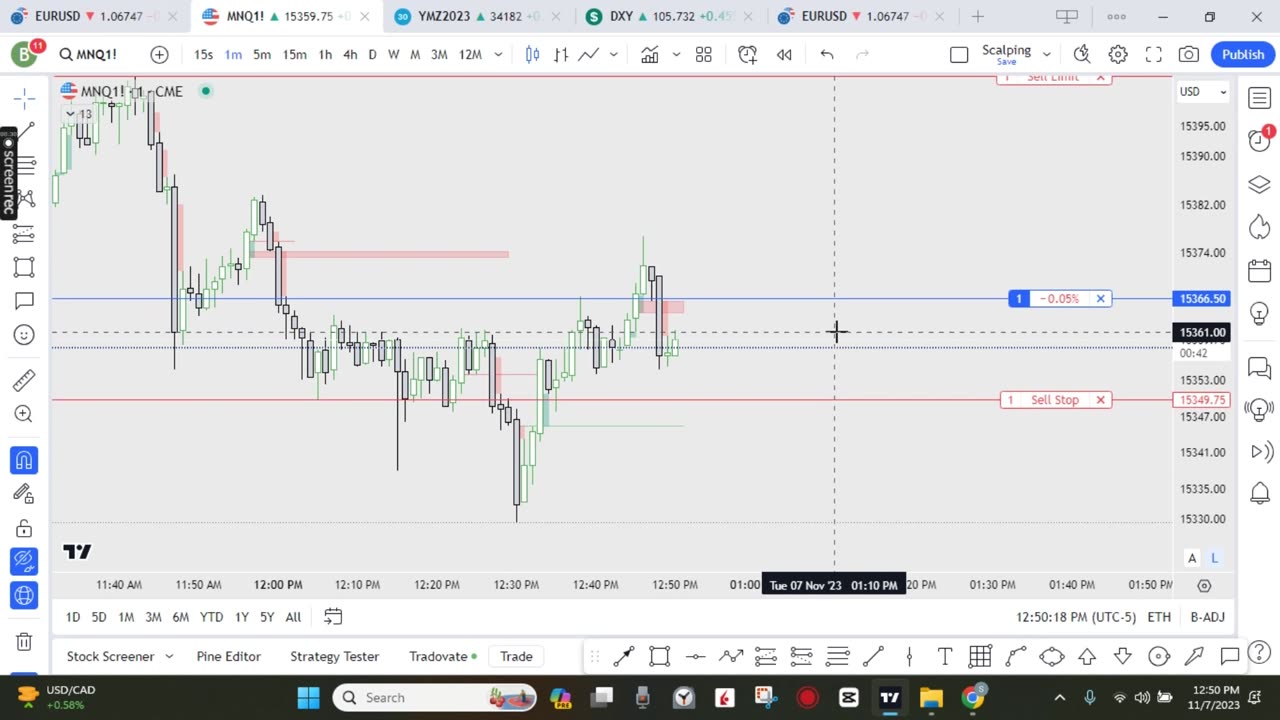
Task: Toggle auto scale A button
Action: (x=1192, y=558)
